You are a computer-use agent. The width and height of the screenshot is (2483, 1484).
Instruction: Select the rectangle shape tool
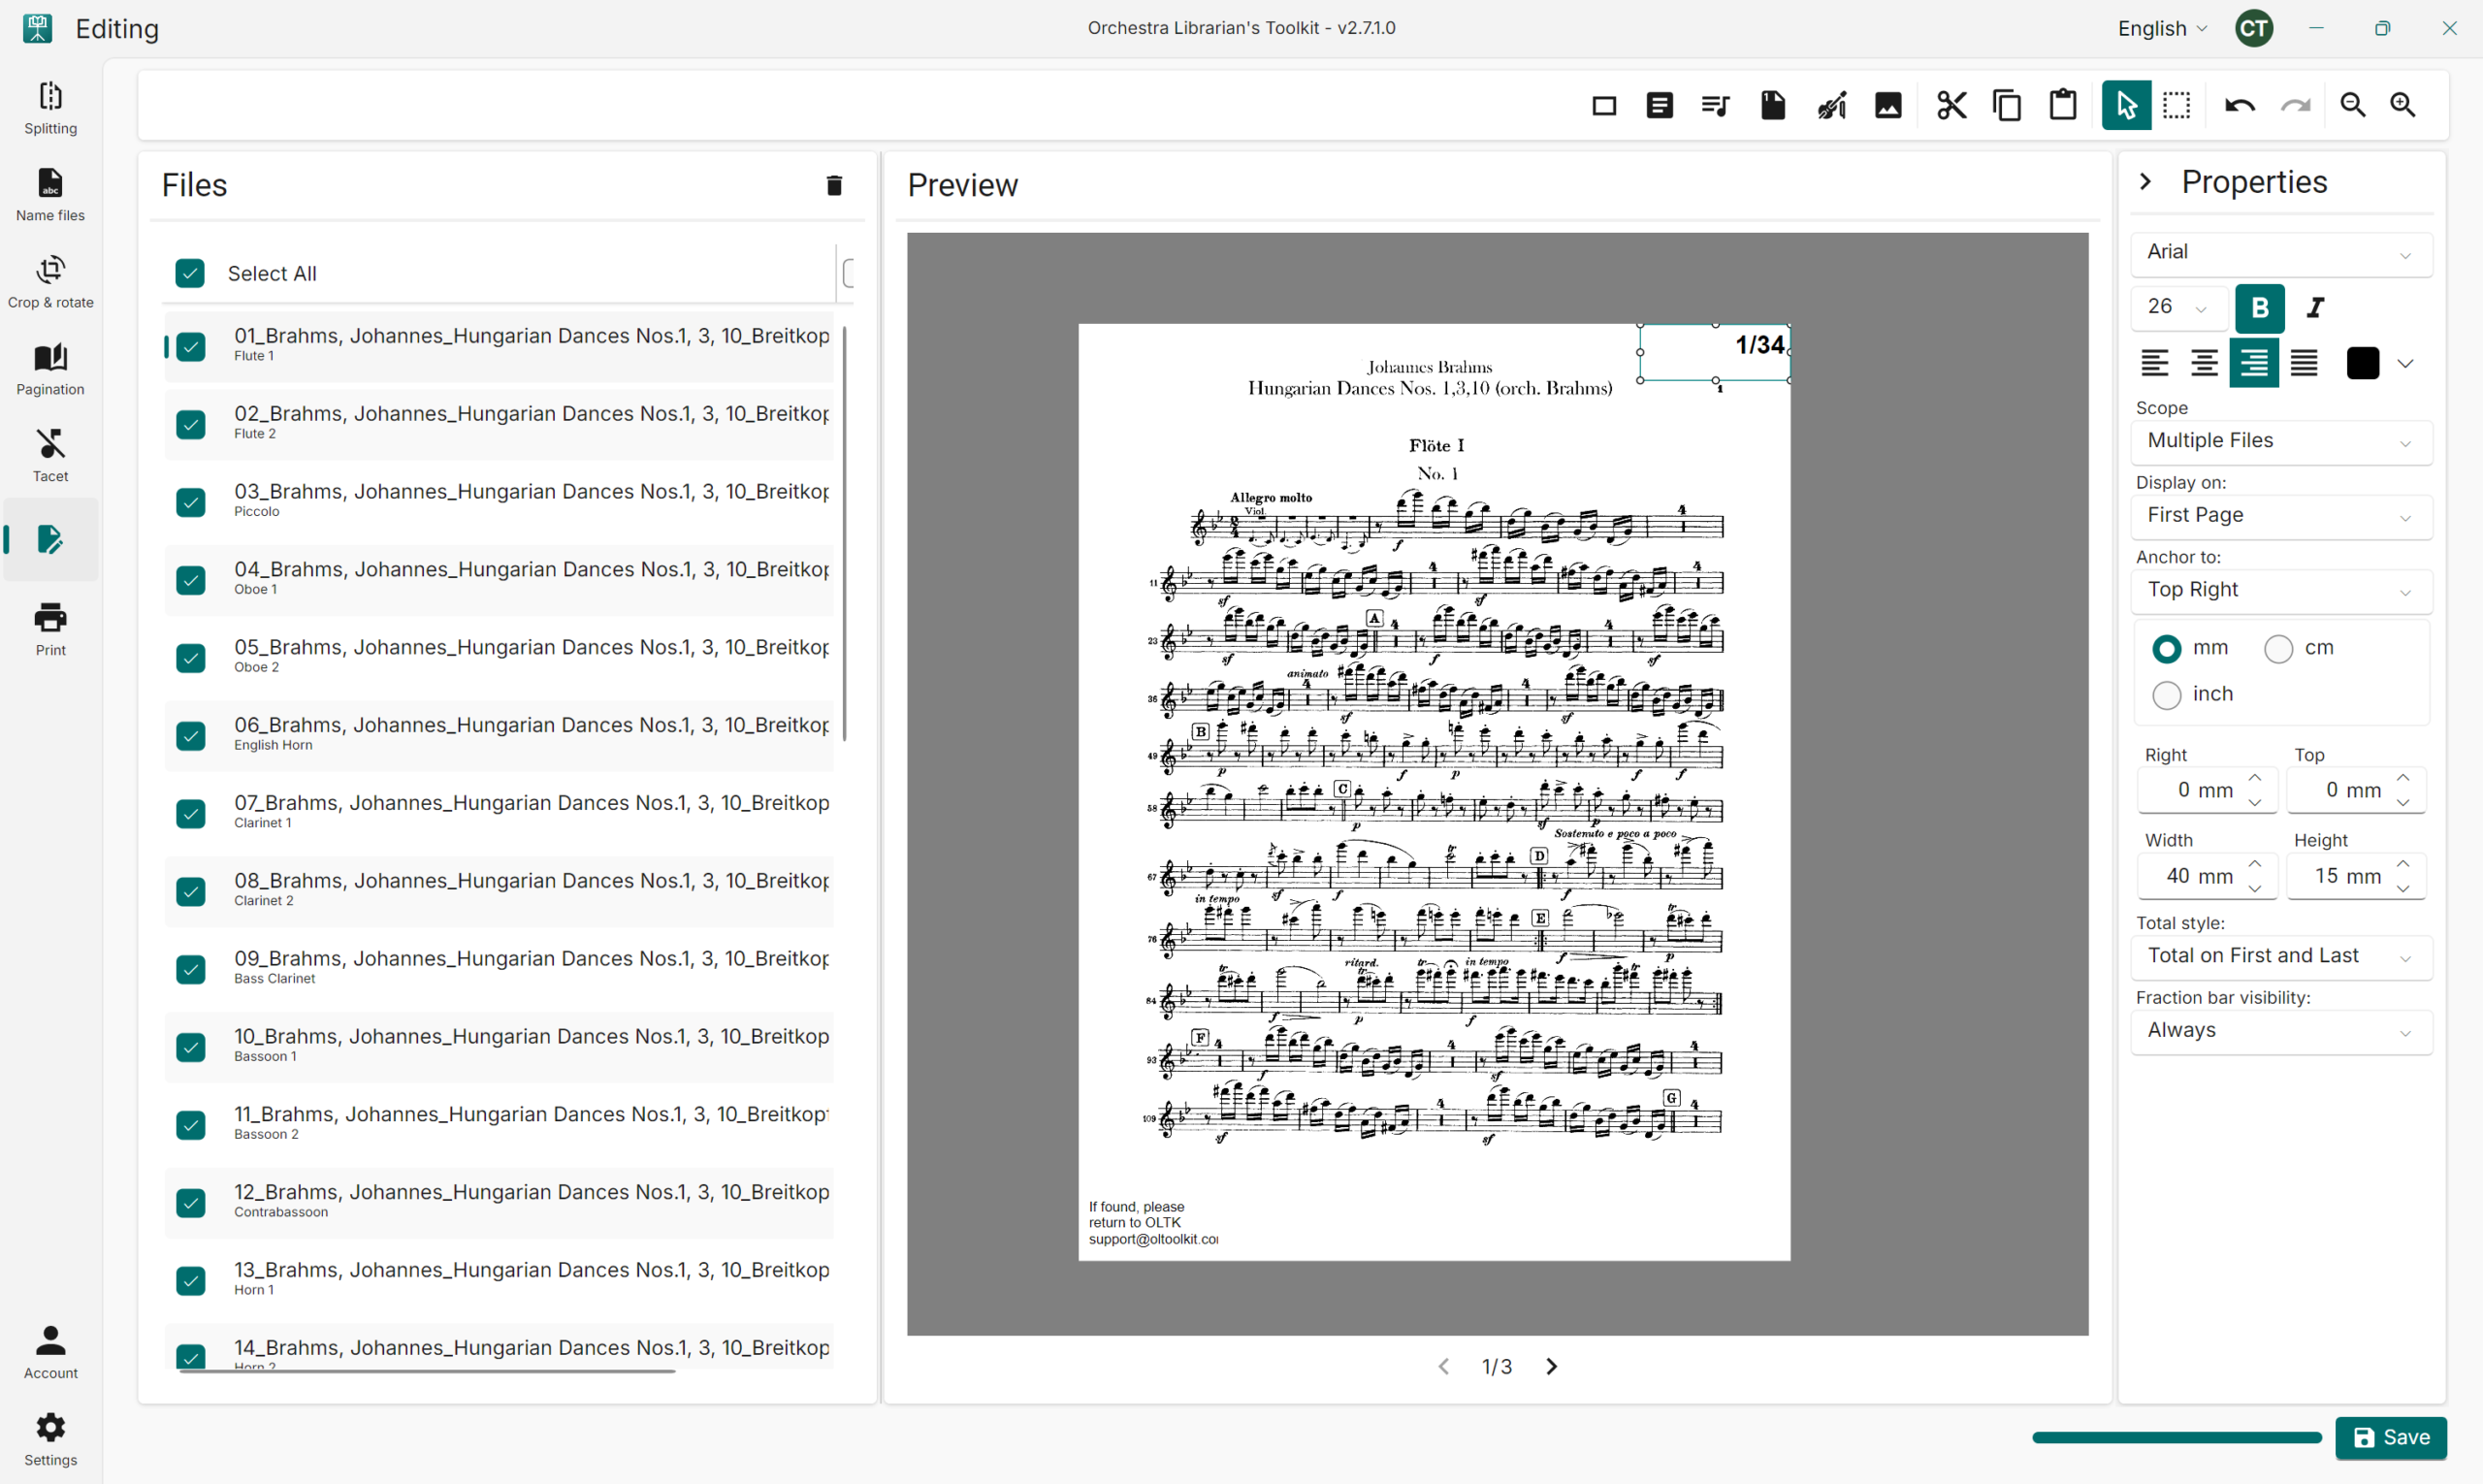click(x=1604, y=106)
